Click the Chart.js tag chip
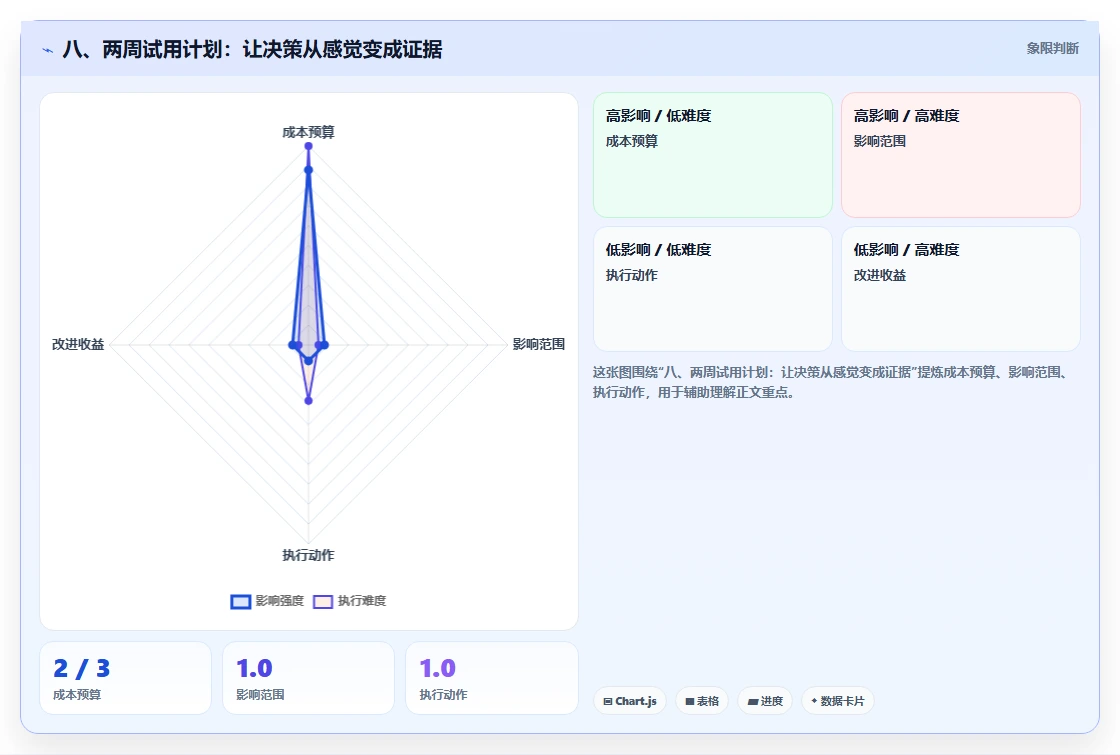The width and height of the screenshot is (1120, 755). 630,701
